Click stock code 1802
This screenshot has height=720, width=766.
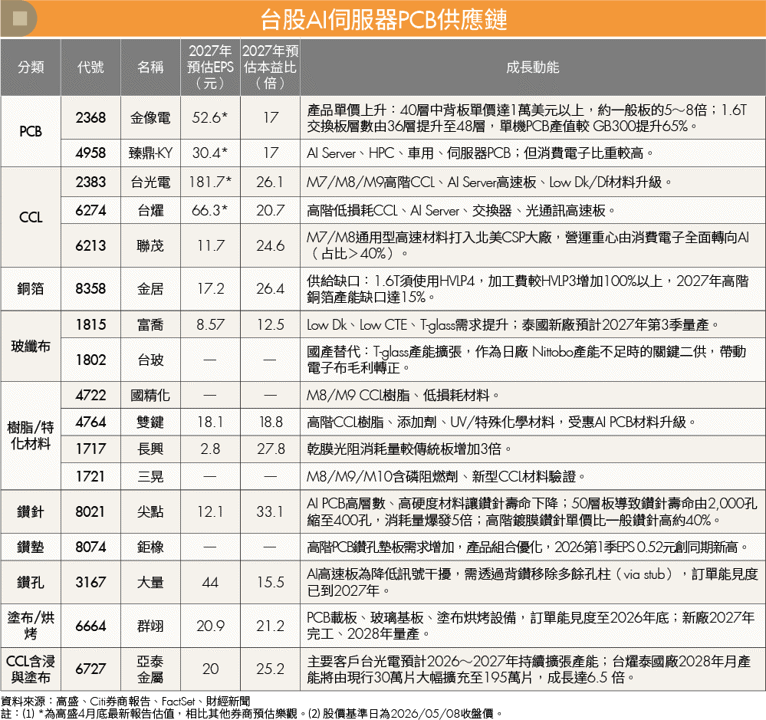coord(90,360)
